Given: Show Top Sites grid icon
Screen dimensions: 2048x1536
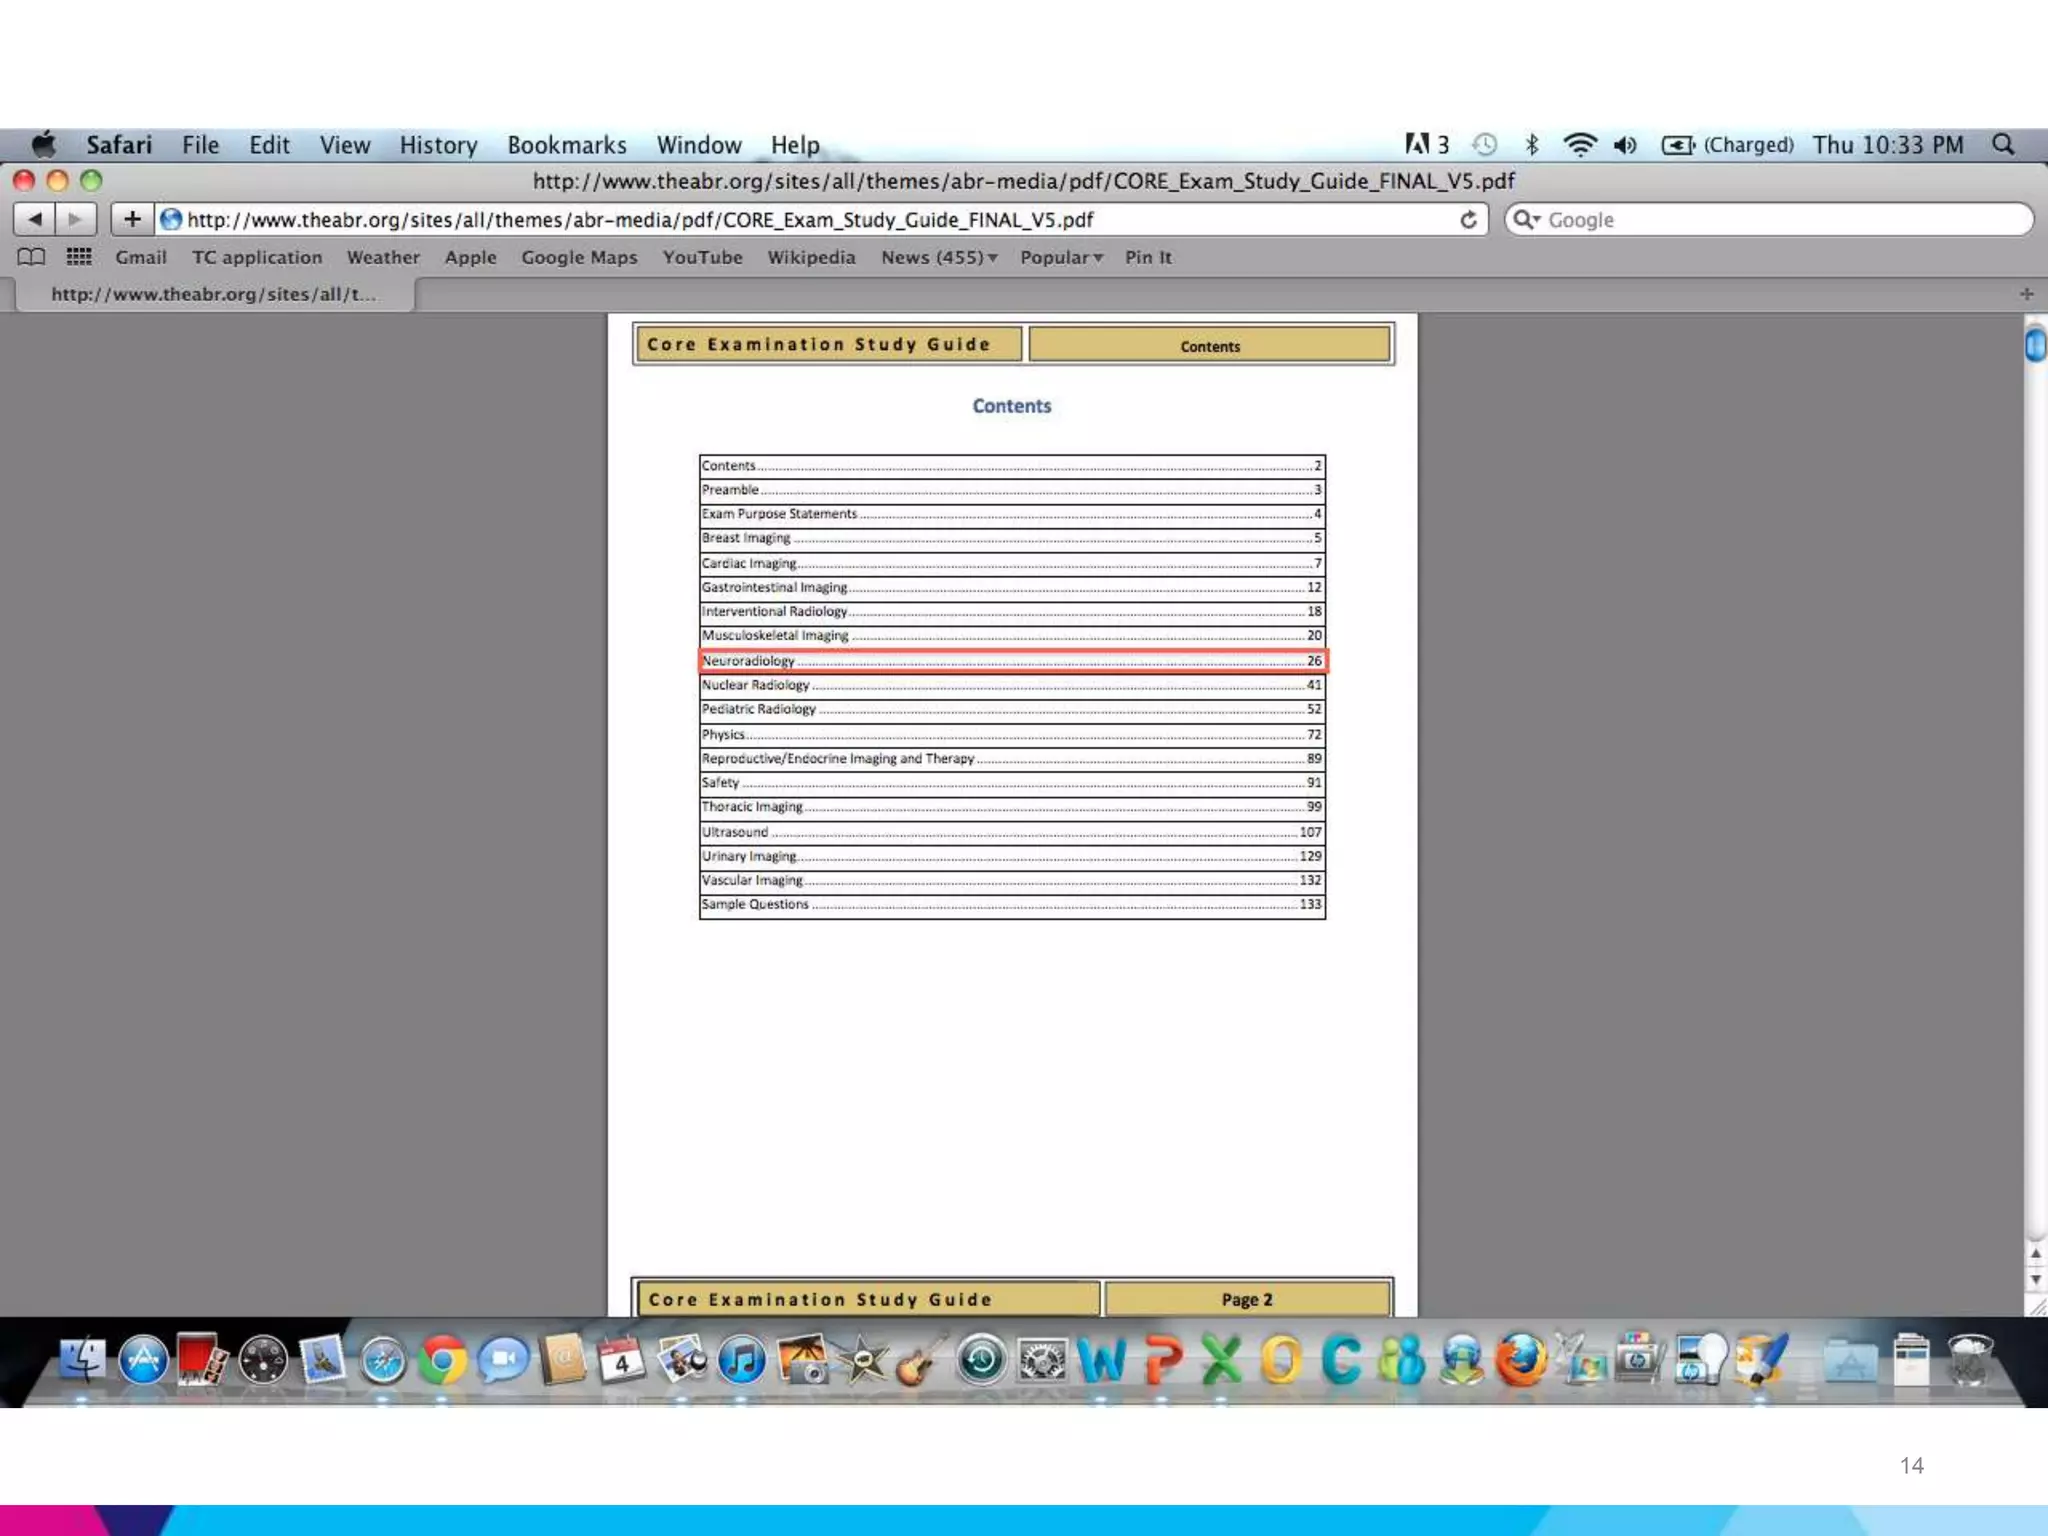Looking at the screenshot, I should [x=79, y=257].
